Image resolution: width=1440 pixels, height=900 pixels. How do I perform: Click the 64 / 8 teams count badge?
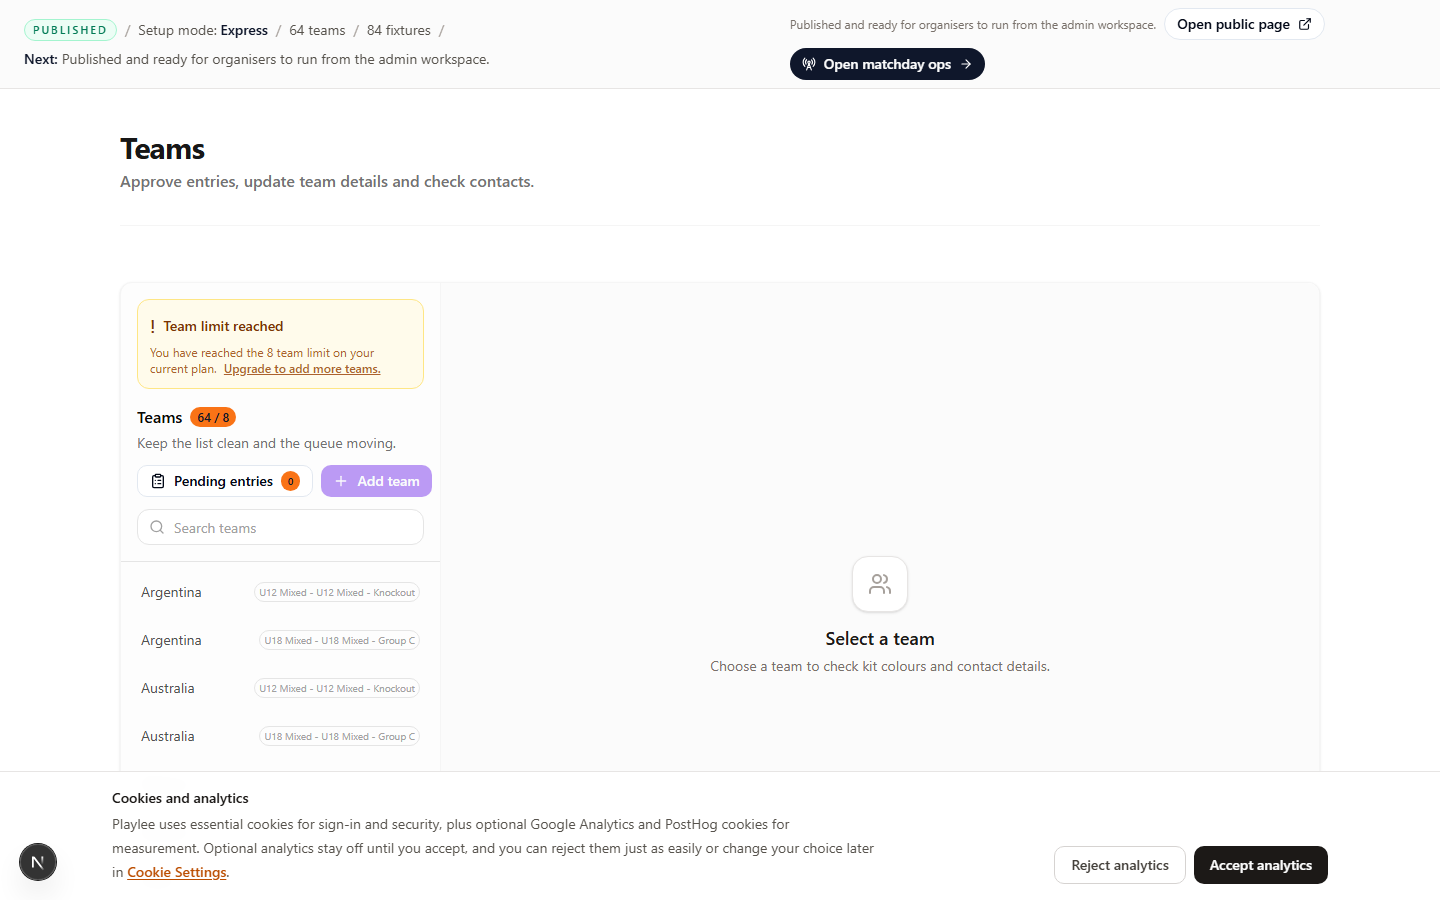pyautogui.click(x=213, y=417)
